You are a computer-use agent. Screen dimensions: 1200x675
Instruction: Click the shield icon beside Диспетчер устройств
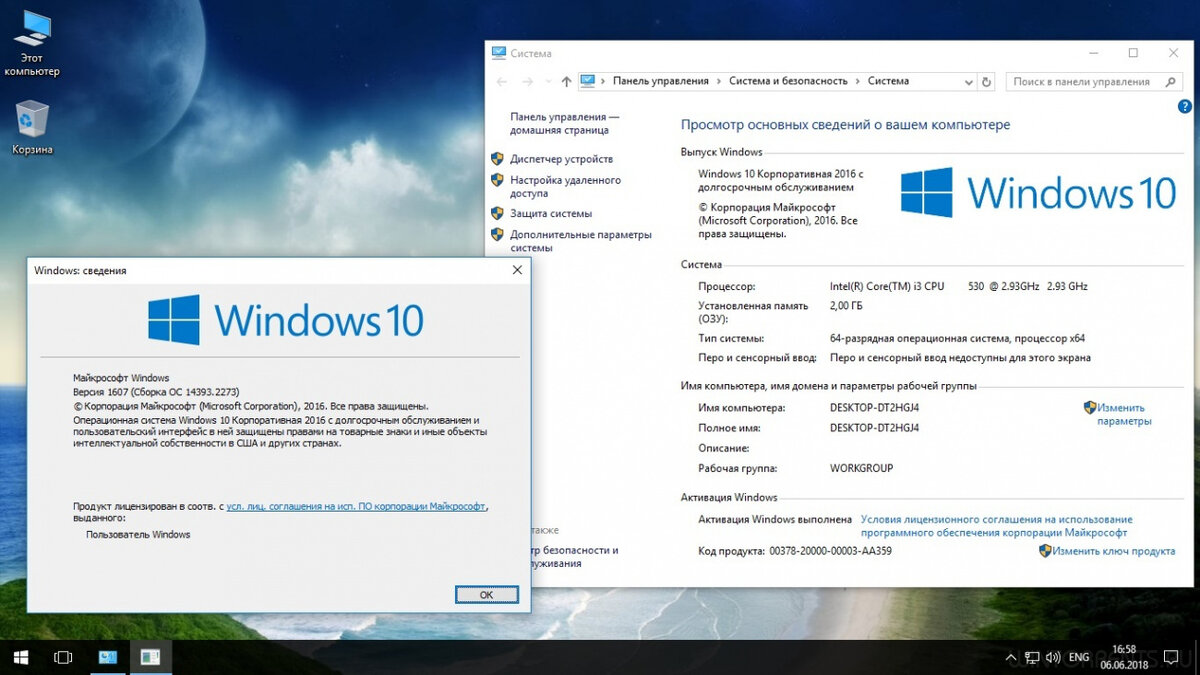tap(497, 159)
